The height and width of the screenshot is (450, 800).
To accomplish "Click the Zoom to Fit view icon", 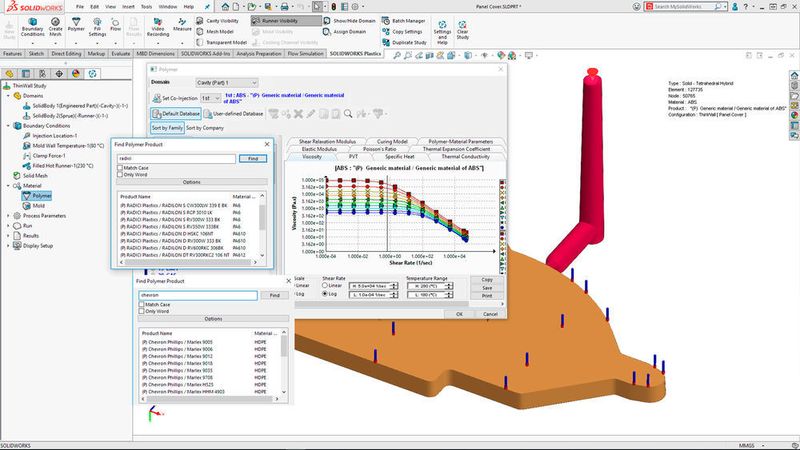I will (x=396, y=55).
